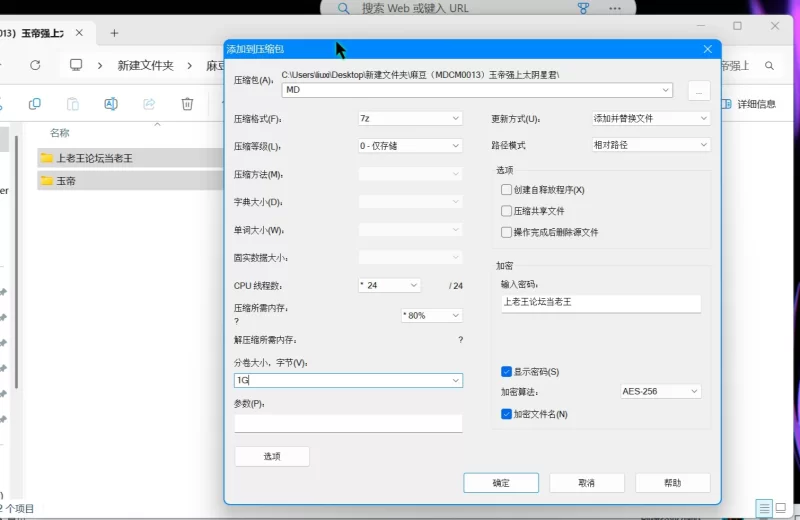Click the share icon in Explorer toolbar
Image resolution: width=800 pixels, height=520 pixels.
(x=149, y=104)
